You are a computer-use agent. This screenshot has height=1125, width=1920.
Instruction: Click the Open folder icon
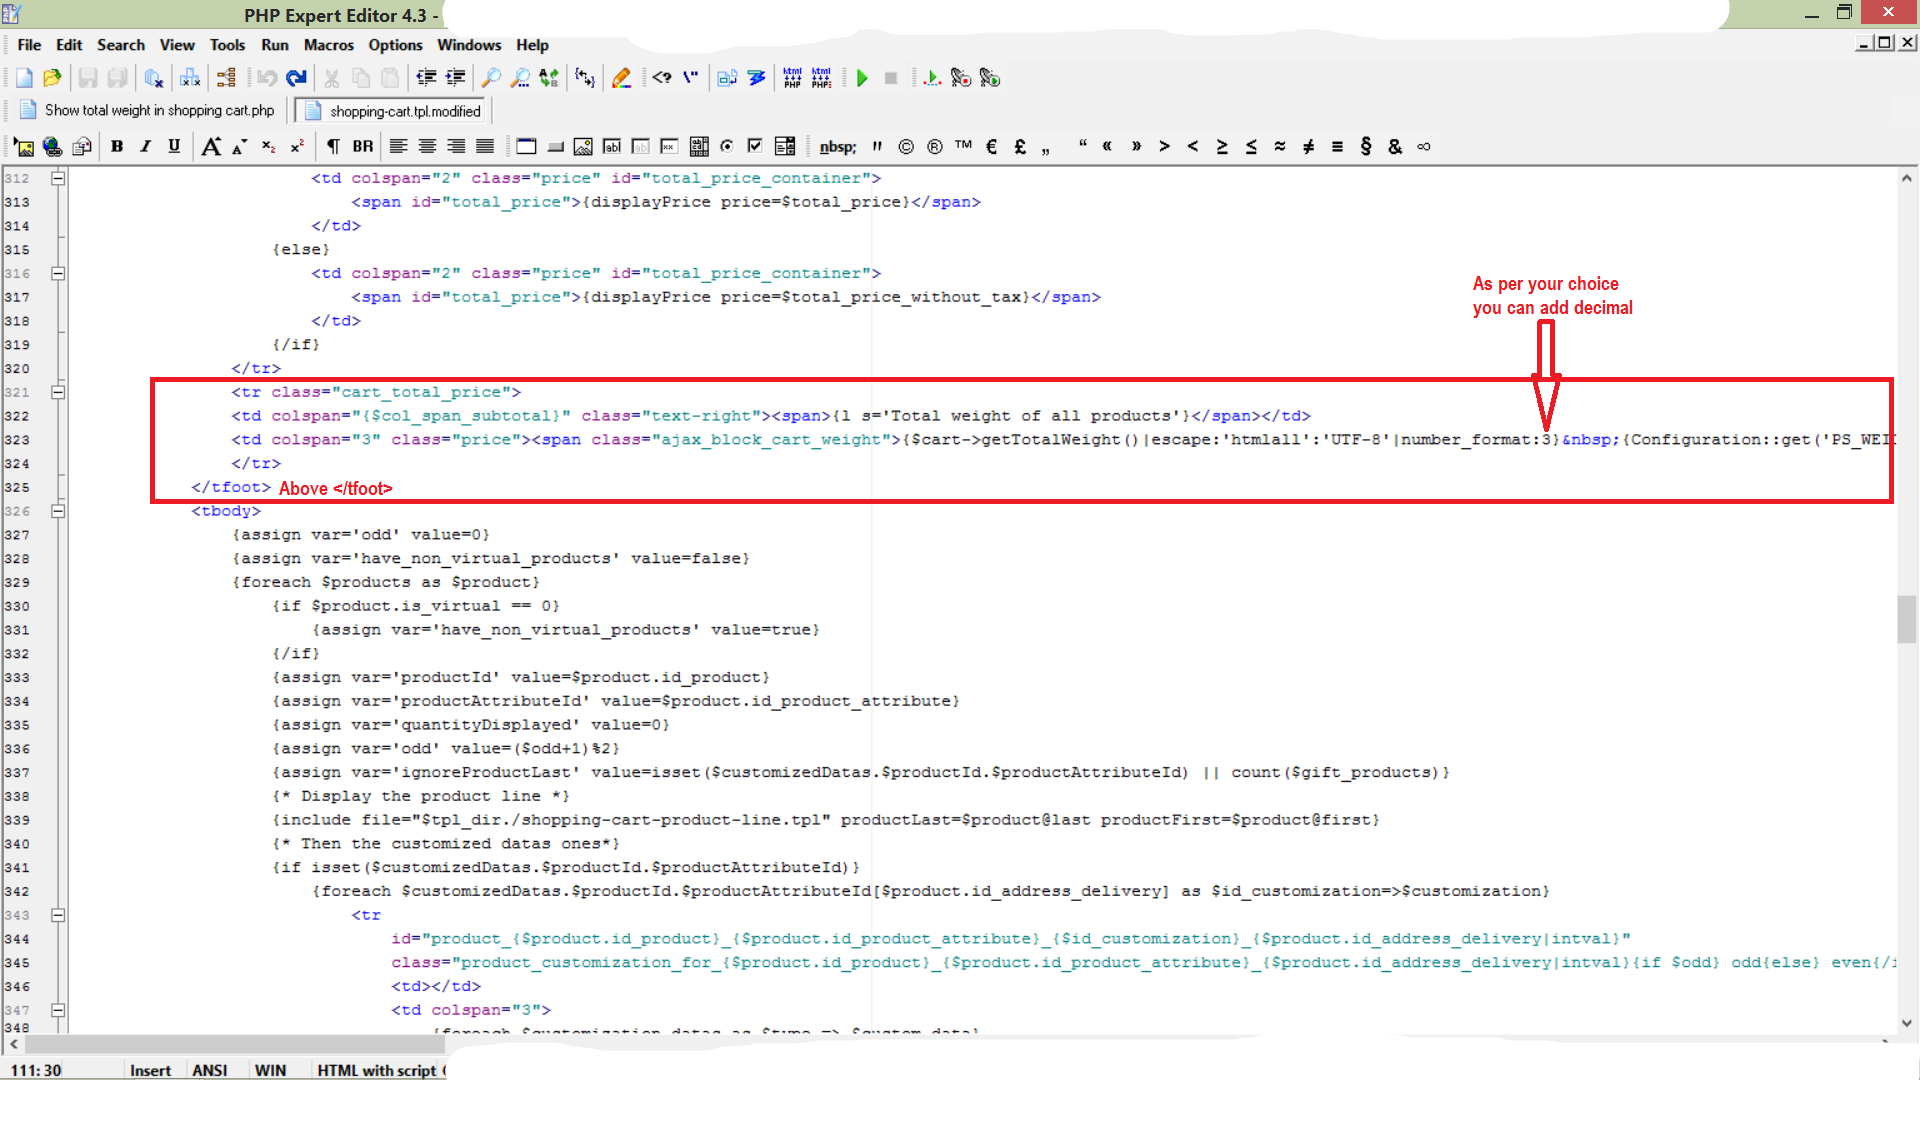point(53,78)
